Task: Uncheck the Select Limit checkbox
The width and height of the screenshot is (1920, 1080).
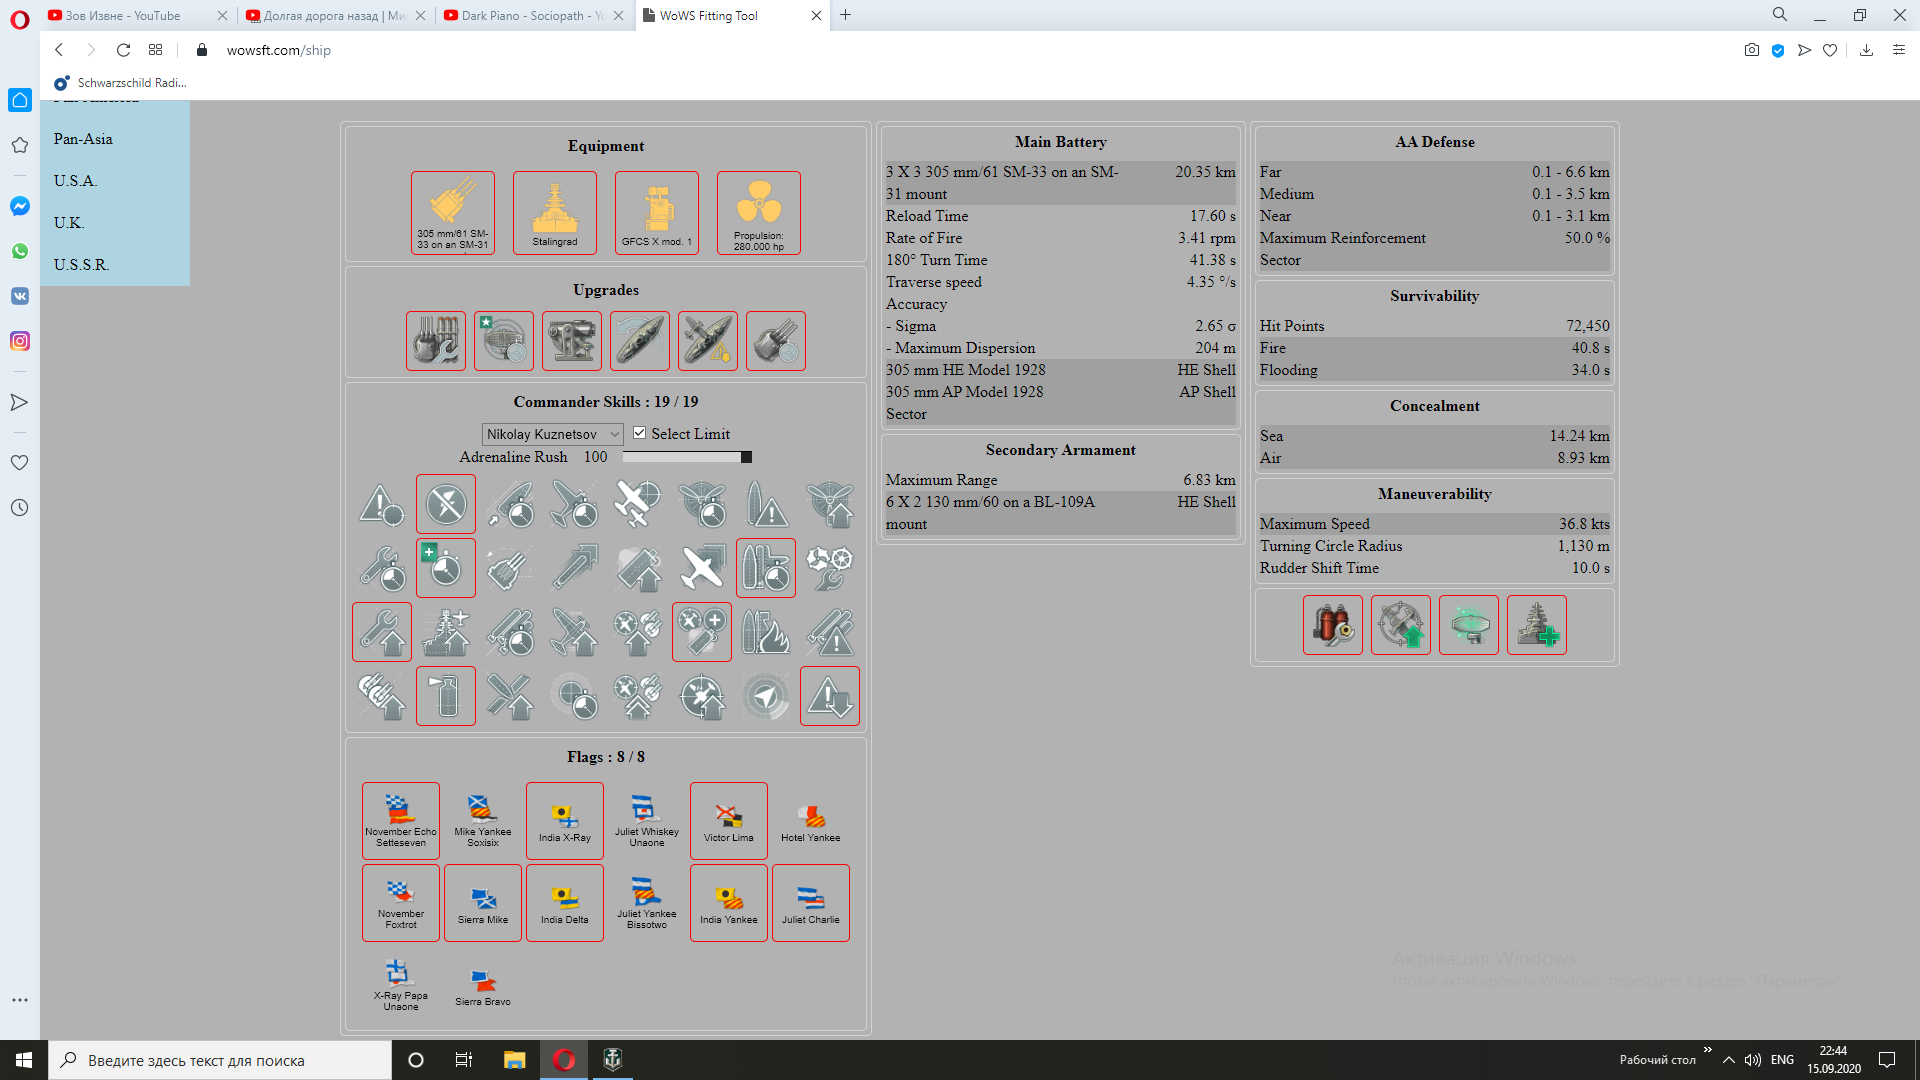Action: pos(640,433)
